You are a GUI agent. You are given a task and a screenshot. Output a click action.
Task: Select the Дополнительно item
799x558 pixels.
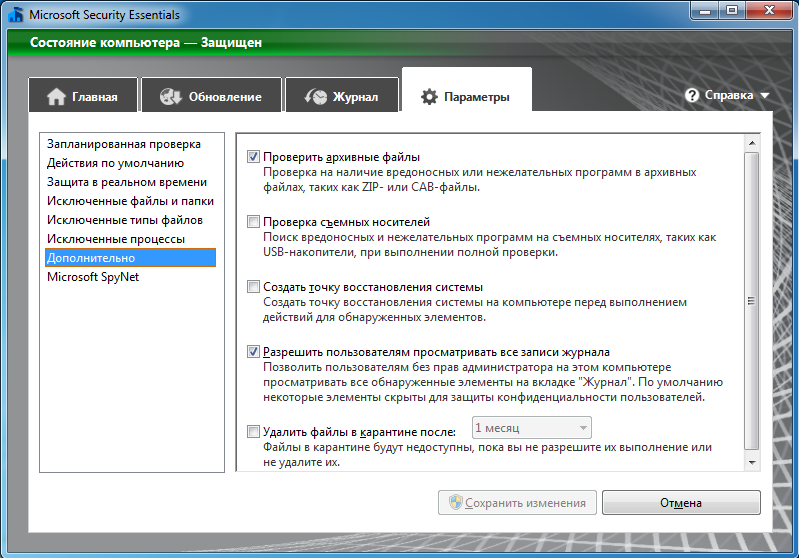pyautogui.click(x=130, y=257)
